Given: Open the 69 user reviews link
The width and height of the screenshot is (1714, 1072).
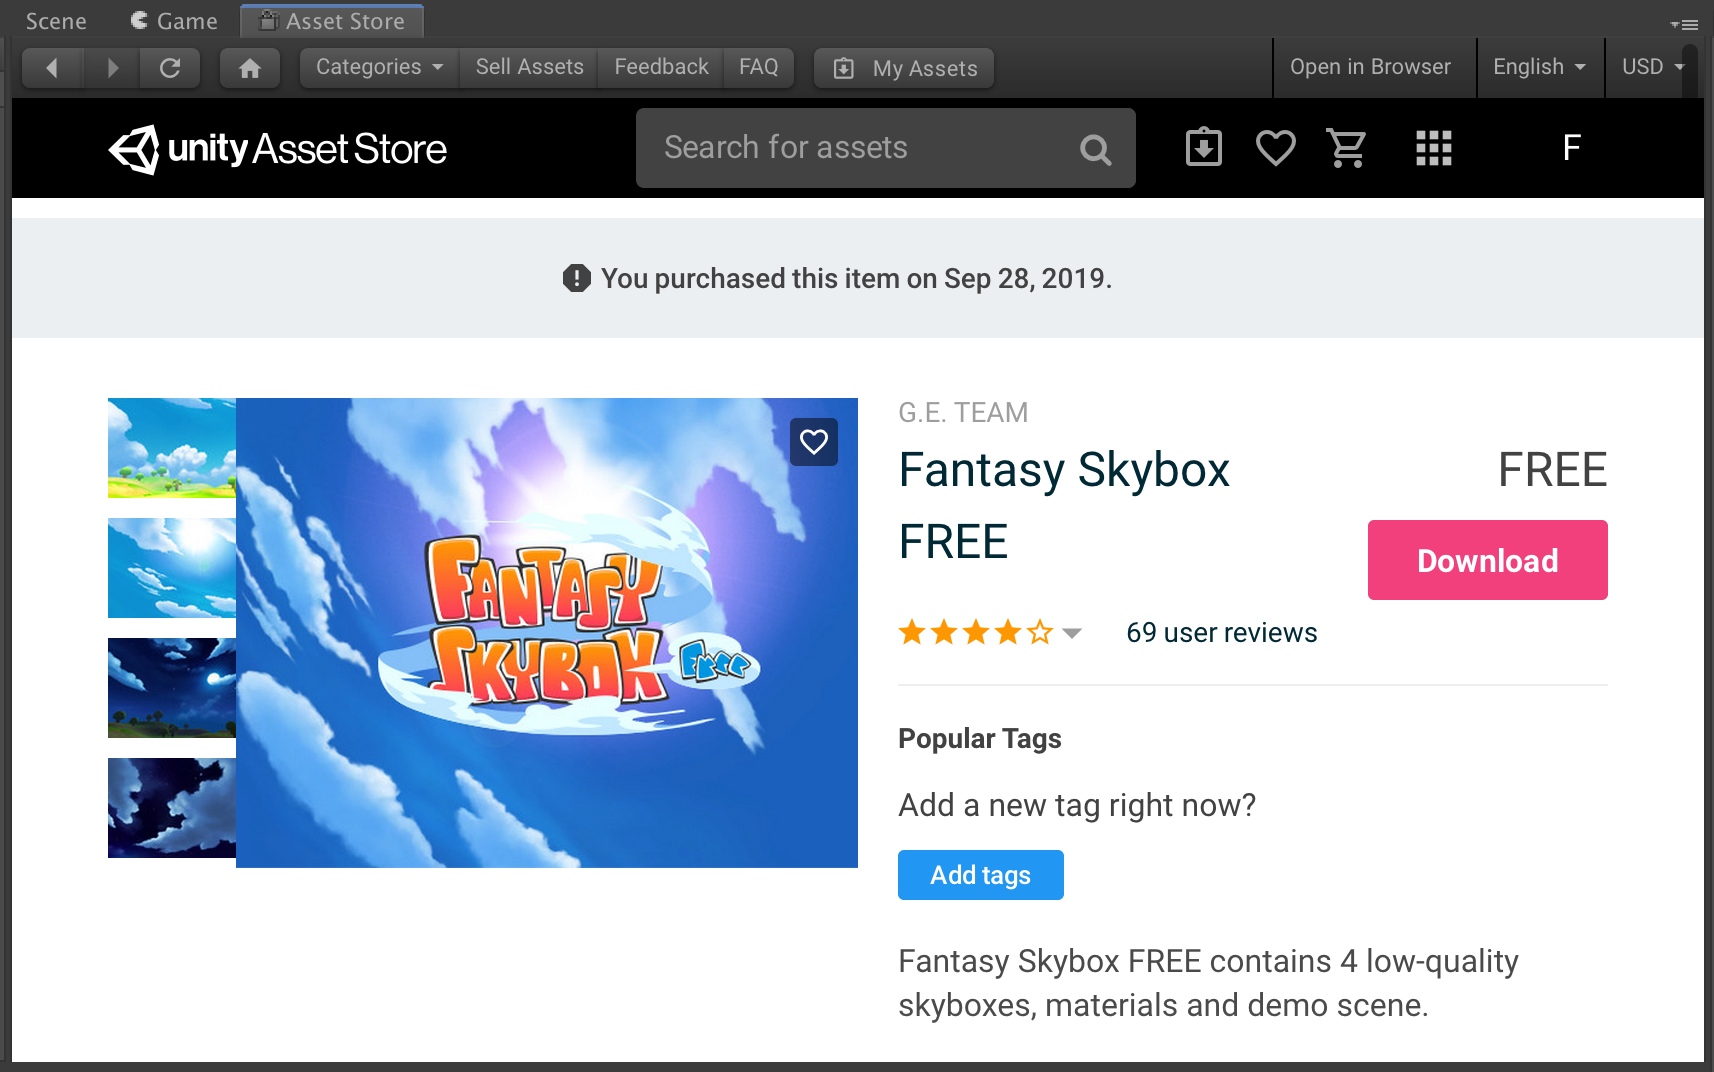Looking at the screenshot, I should point(1221,633).
